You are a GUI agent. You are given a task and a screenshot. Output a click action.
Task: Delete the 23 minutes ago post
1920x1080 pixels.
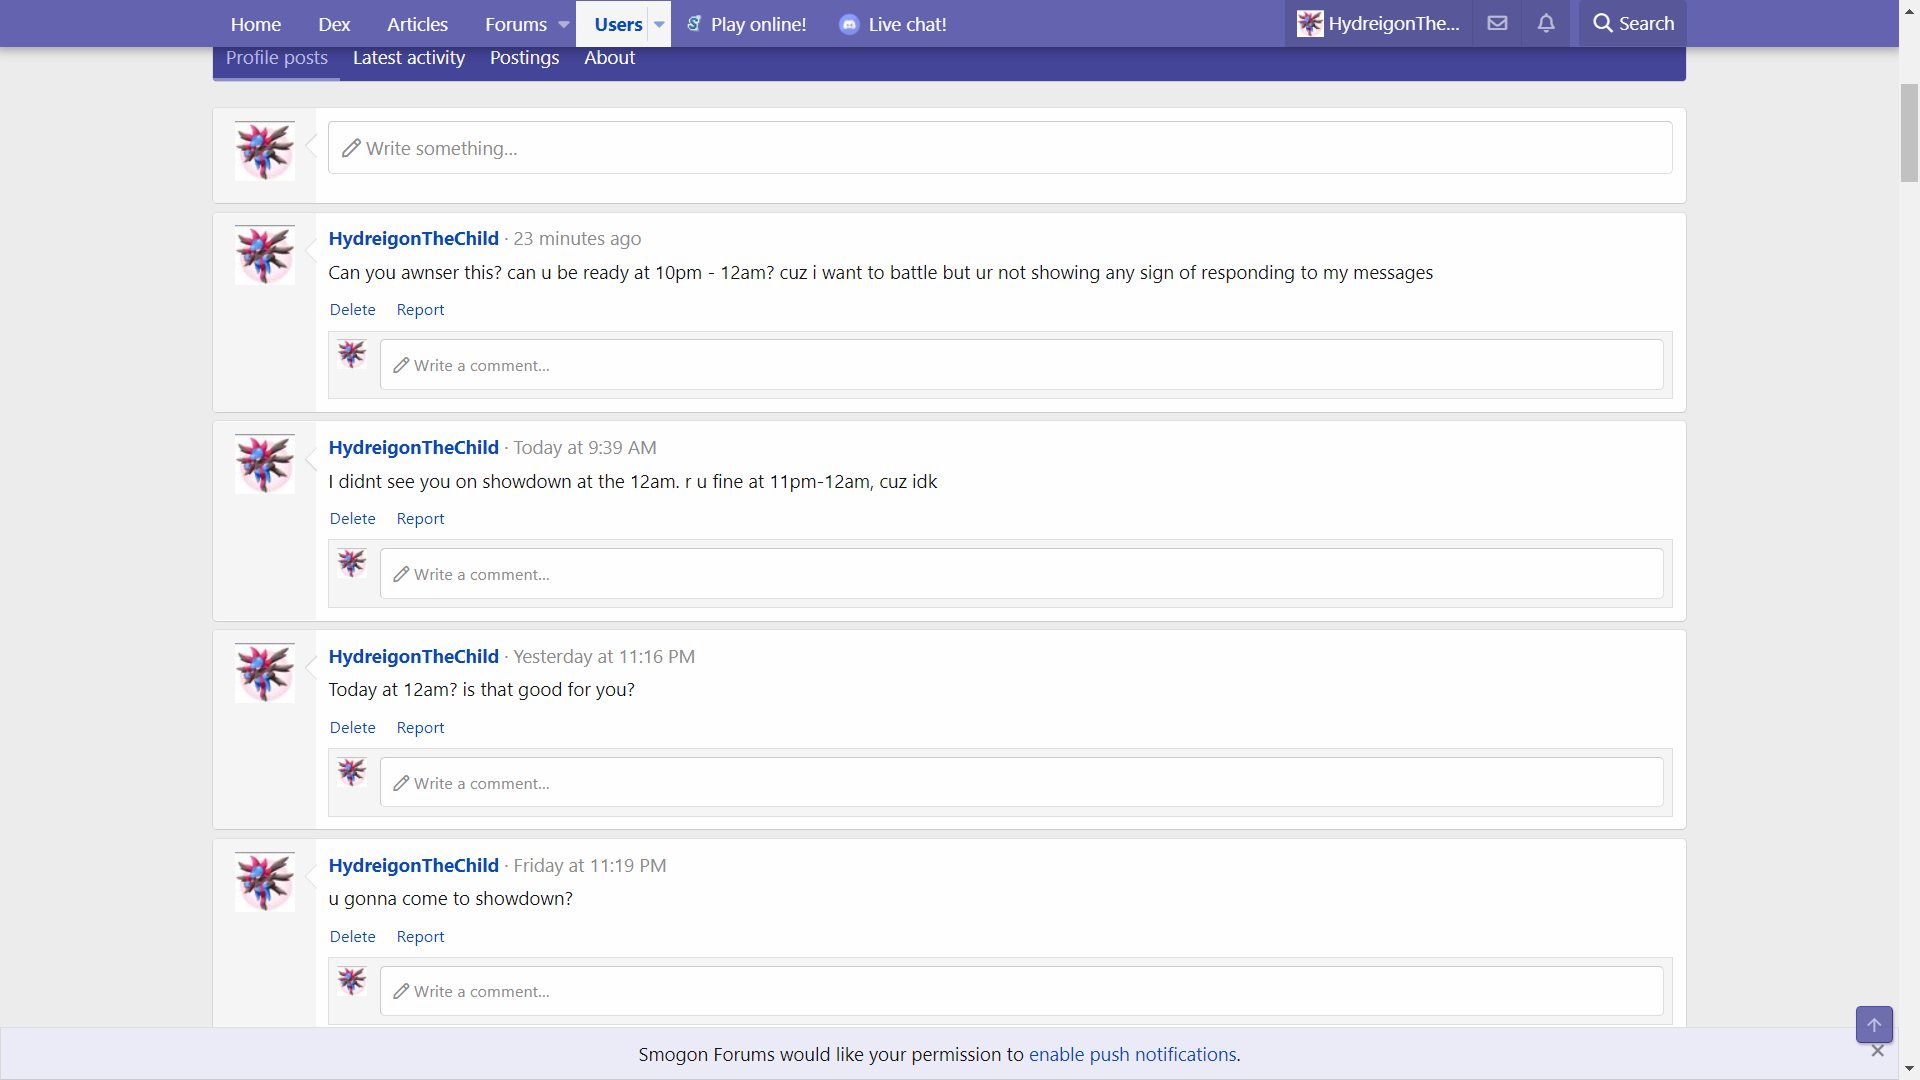click(x=352, y=310)
